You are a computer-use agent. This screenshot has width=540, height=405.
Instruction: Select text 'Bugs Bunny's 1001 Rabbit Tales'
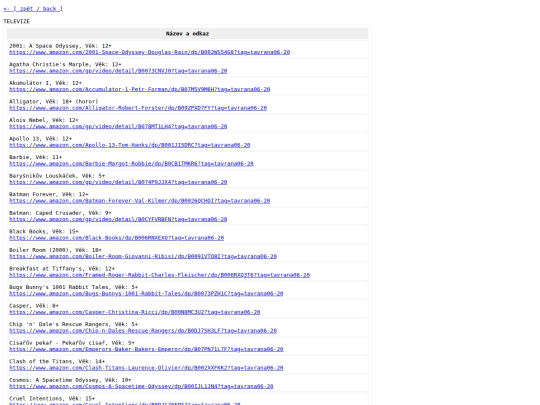(x=59, y=288)
